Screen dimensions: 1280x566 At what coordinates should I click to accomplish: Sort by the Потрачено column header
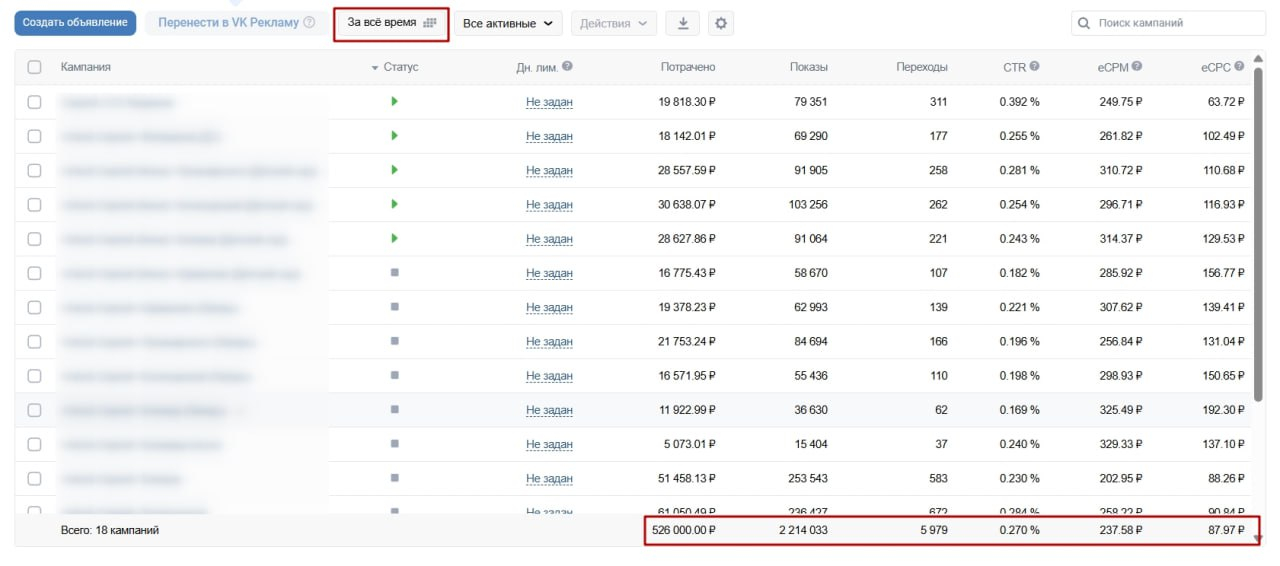tap(687, 67)
